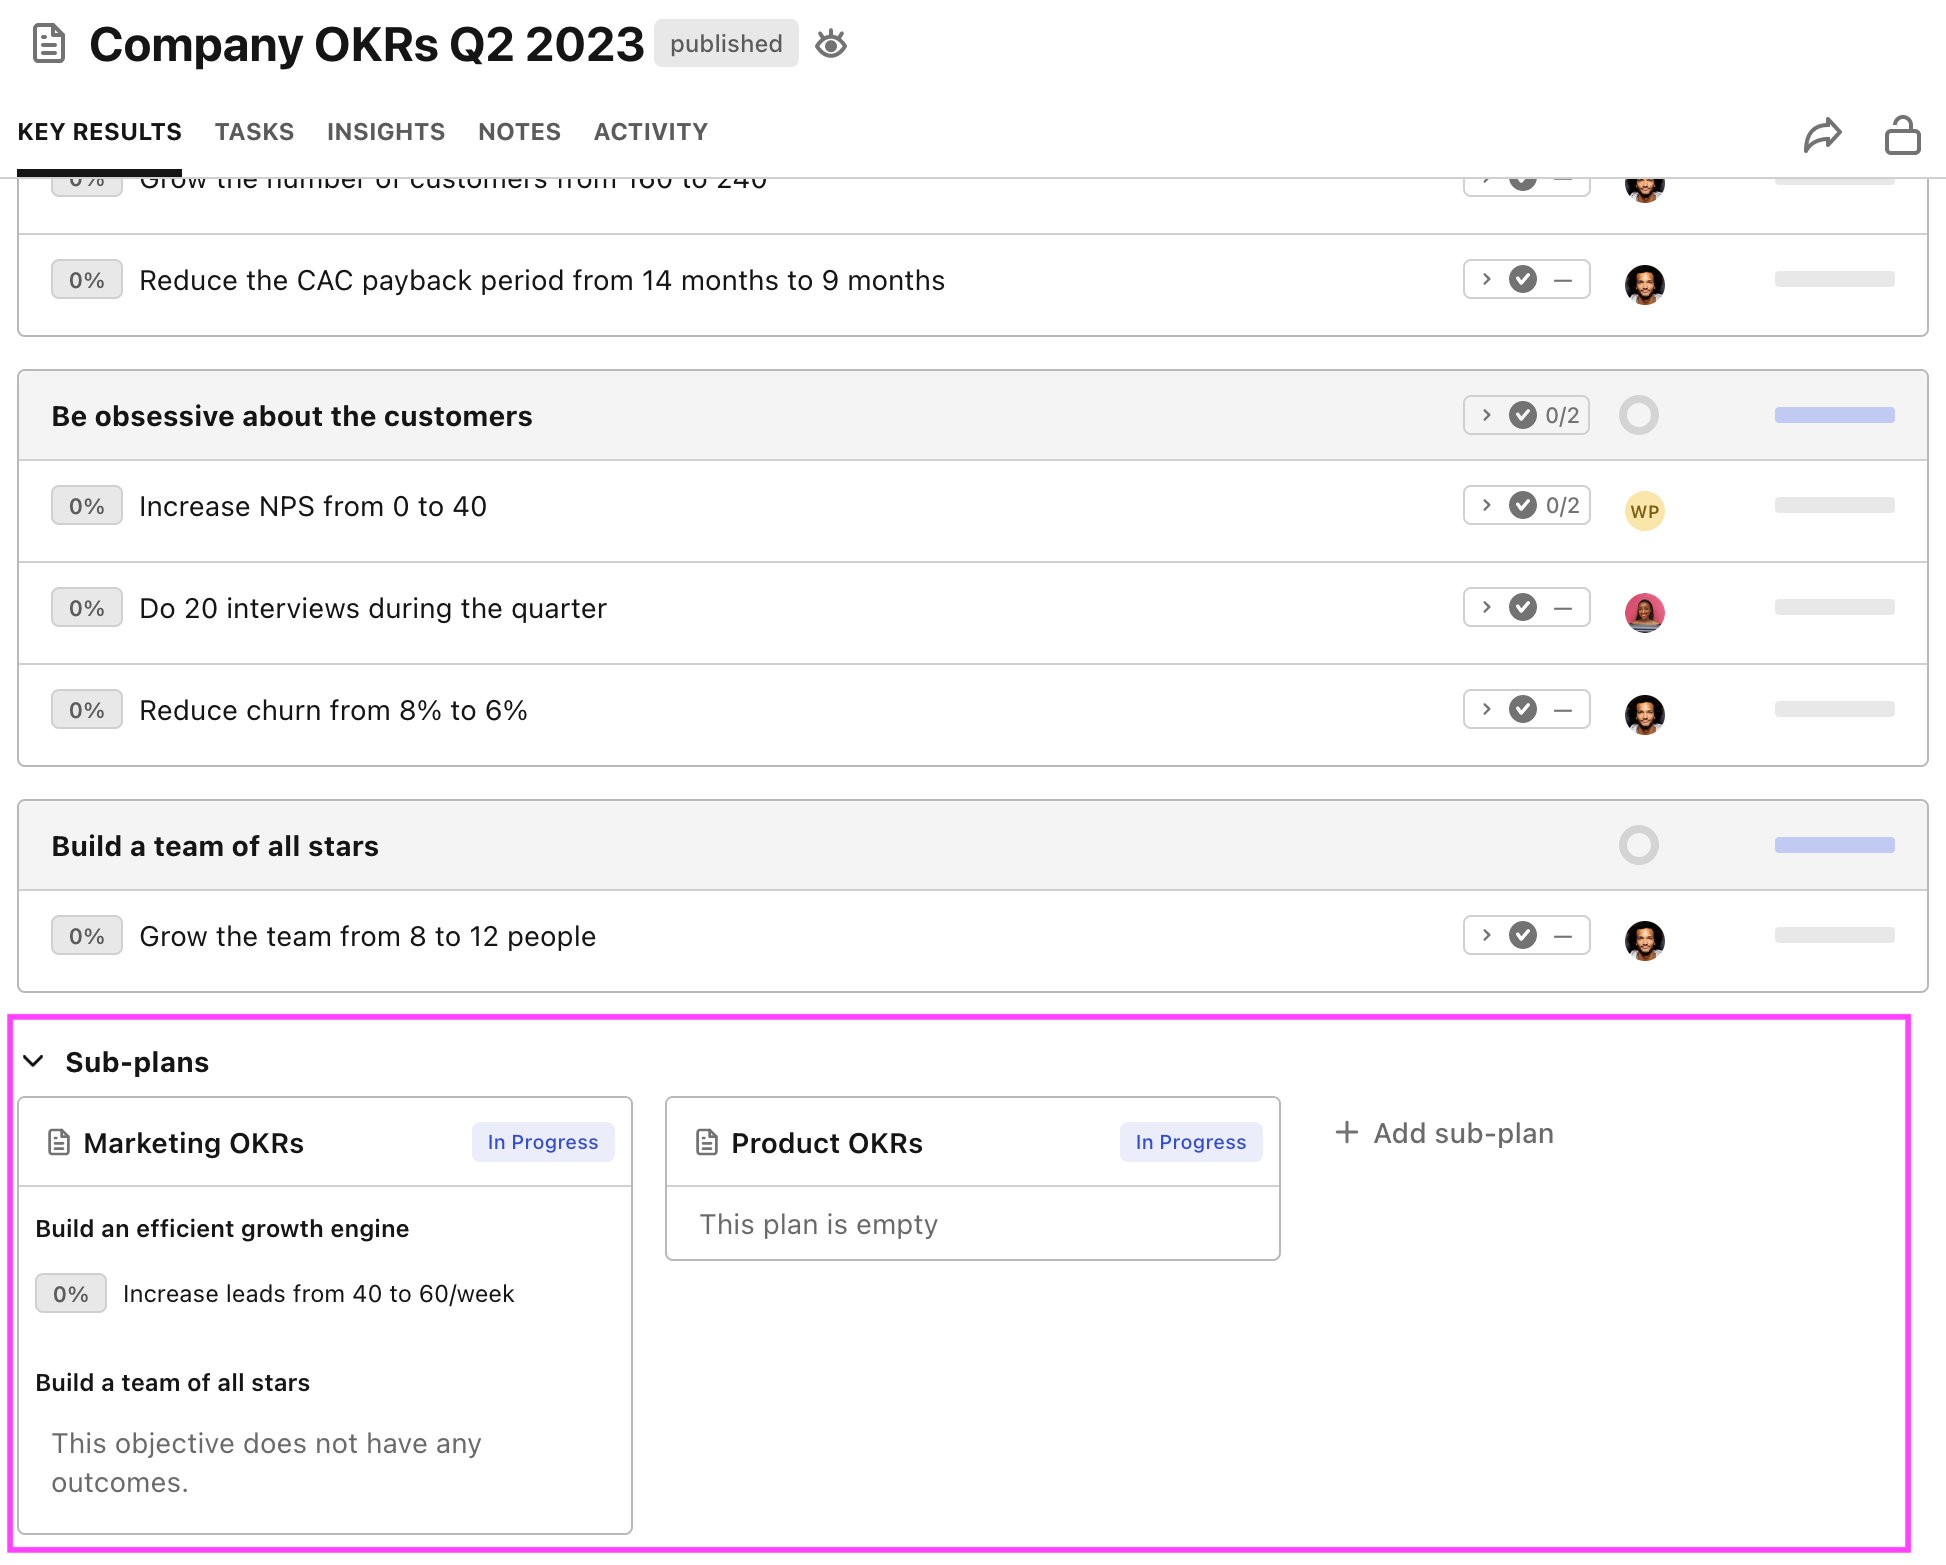Expand tasks chevron on Grow the team row

(1487, 935)
